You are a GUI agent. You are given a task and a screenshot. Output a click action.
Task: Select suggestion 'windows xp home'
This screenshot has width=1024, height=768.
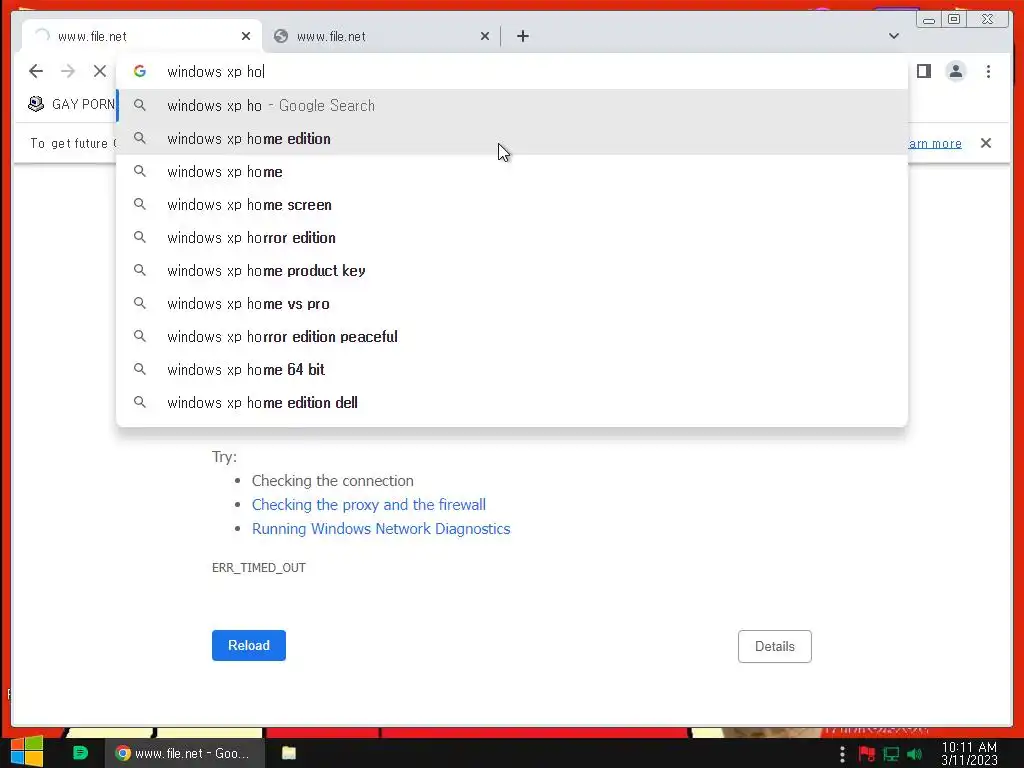tap(512, 172)
